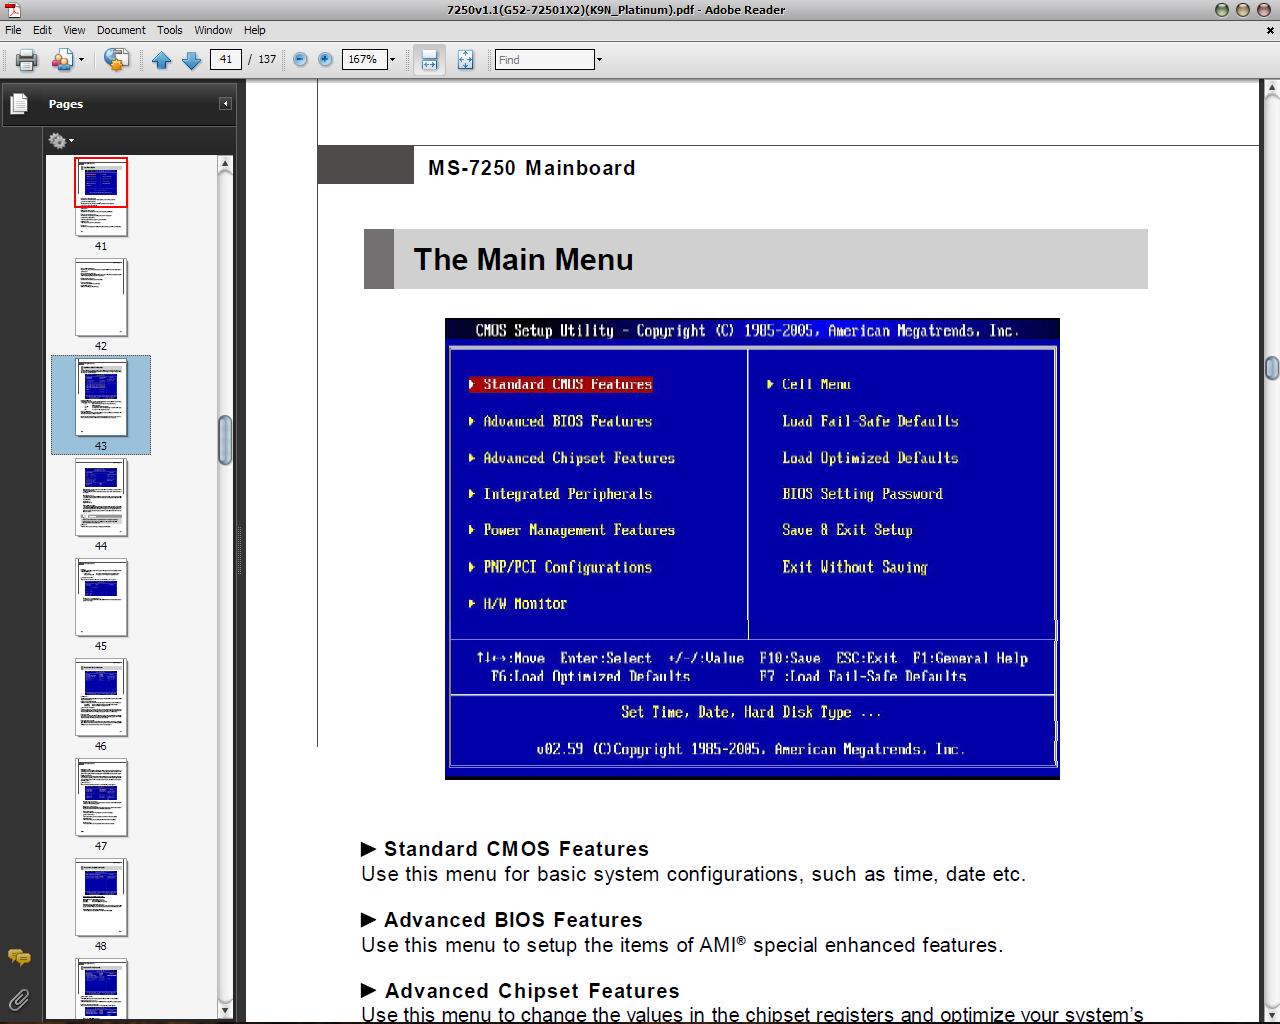Click 'Advanced BIOS Features' in BIOS image
The height and width of the screenshot is (1024, 1280).
pos(567,421)
